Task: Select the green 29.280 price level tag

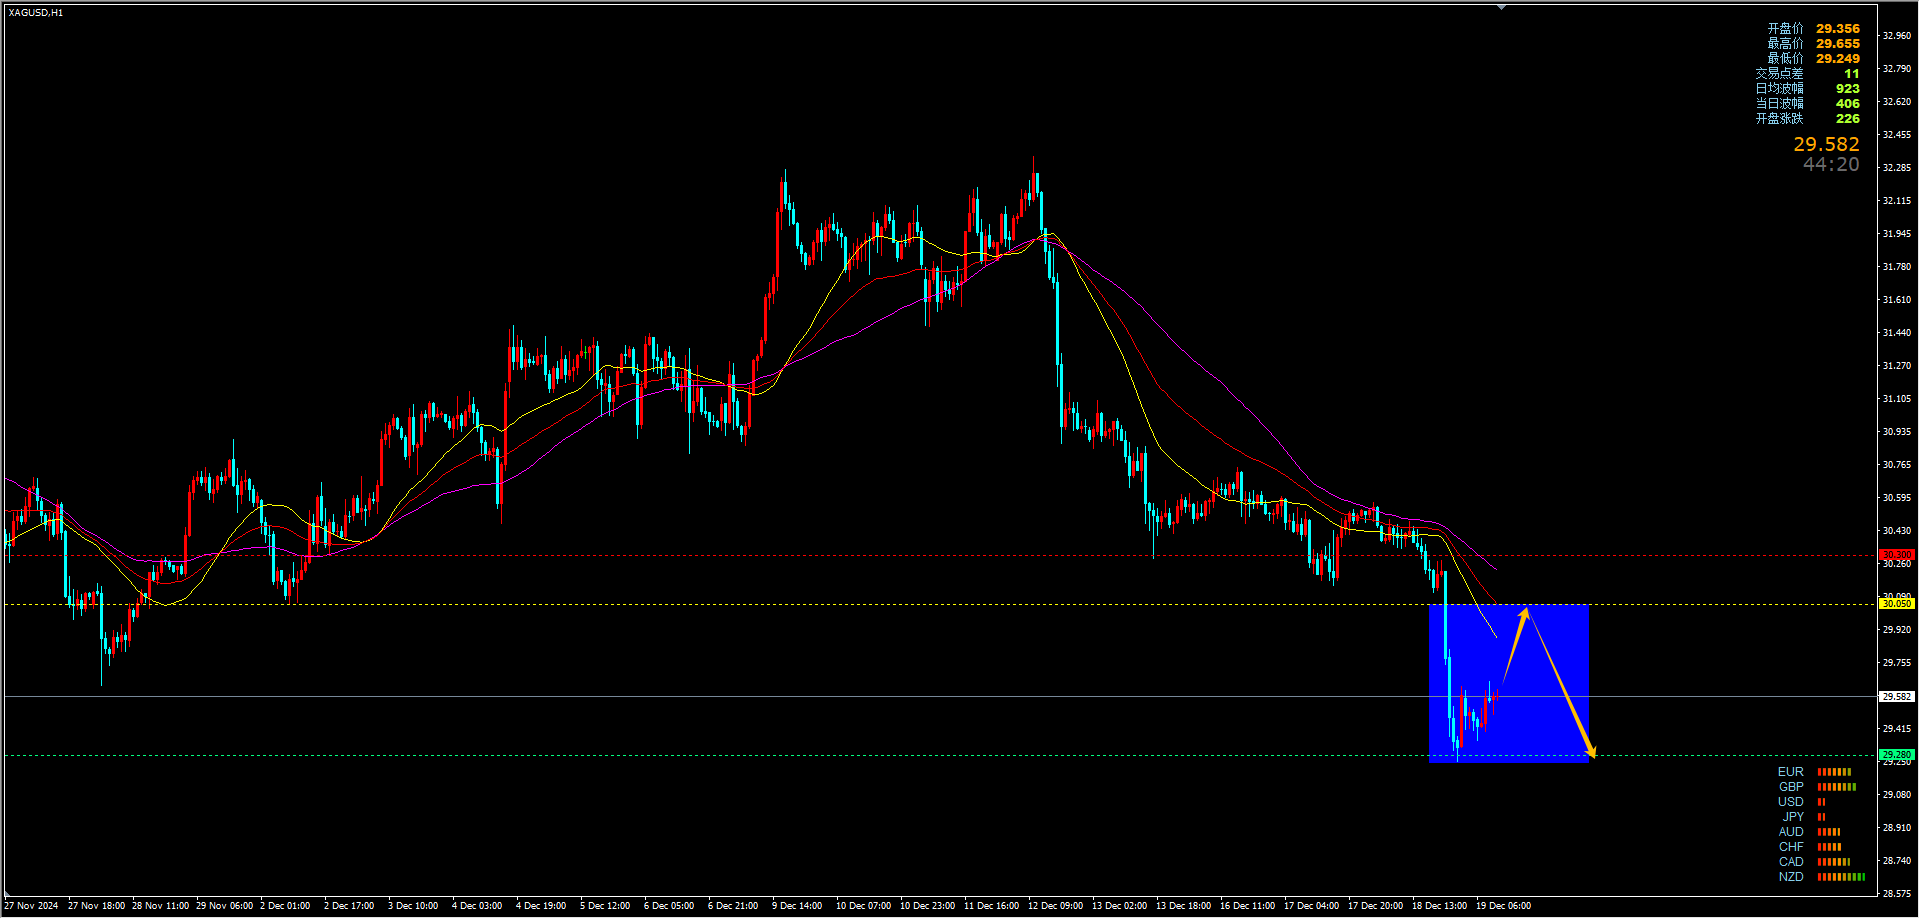Action: [1896, 755]
